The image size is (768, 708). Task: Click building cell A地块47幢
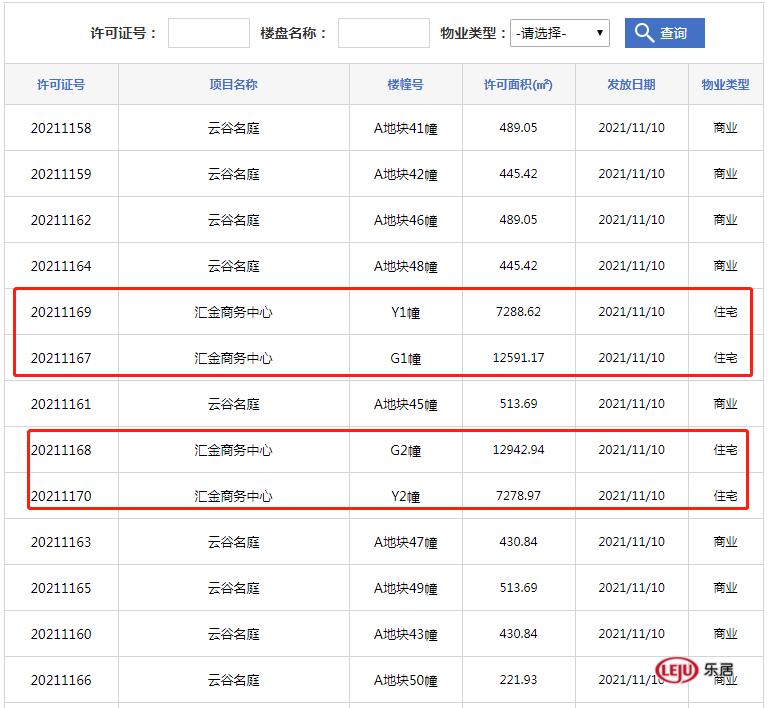(x=406, y=543)
